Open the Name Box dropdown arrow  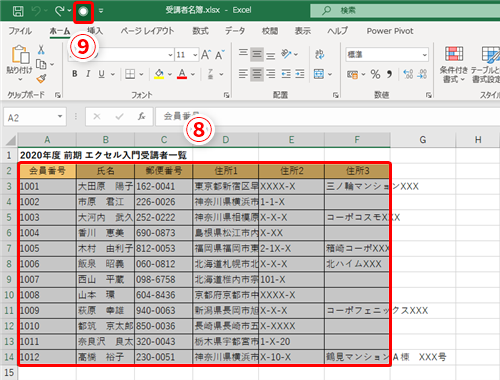(x=60, y=117)
